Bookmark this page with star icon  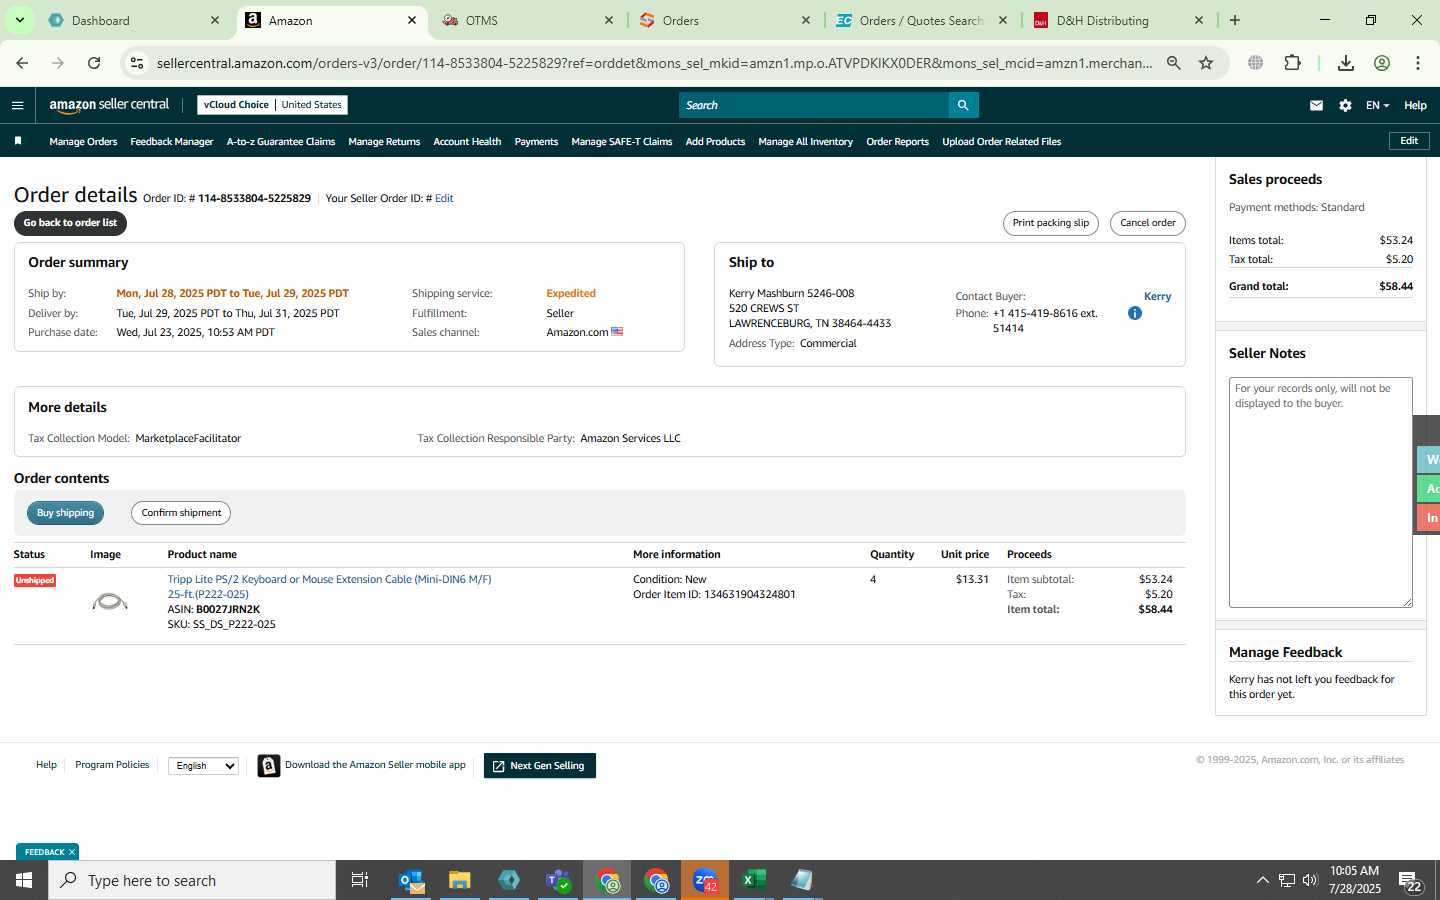(1206, 63)
